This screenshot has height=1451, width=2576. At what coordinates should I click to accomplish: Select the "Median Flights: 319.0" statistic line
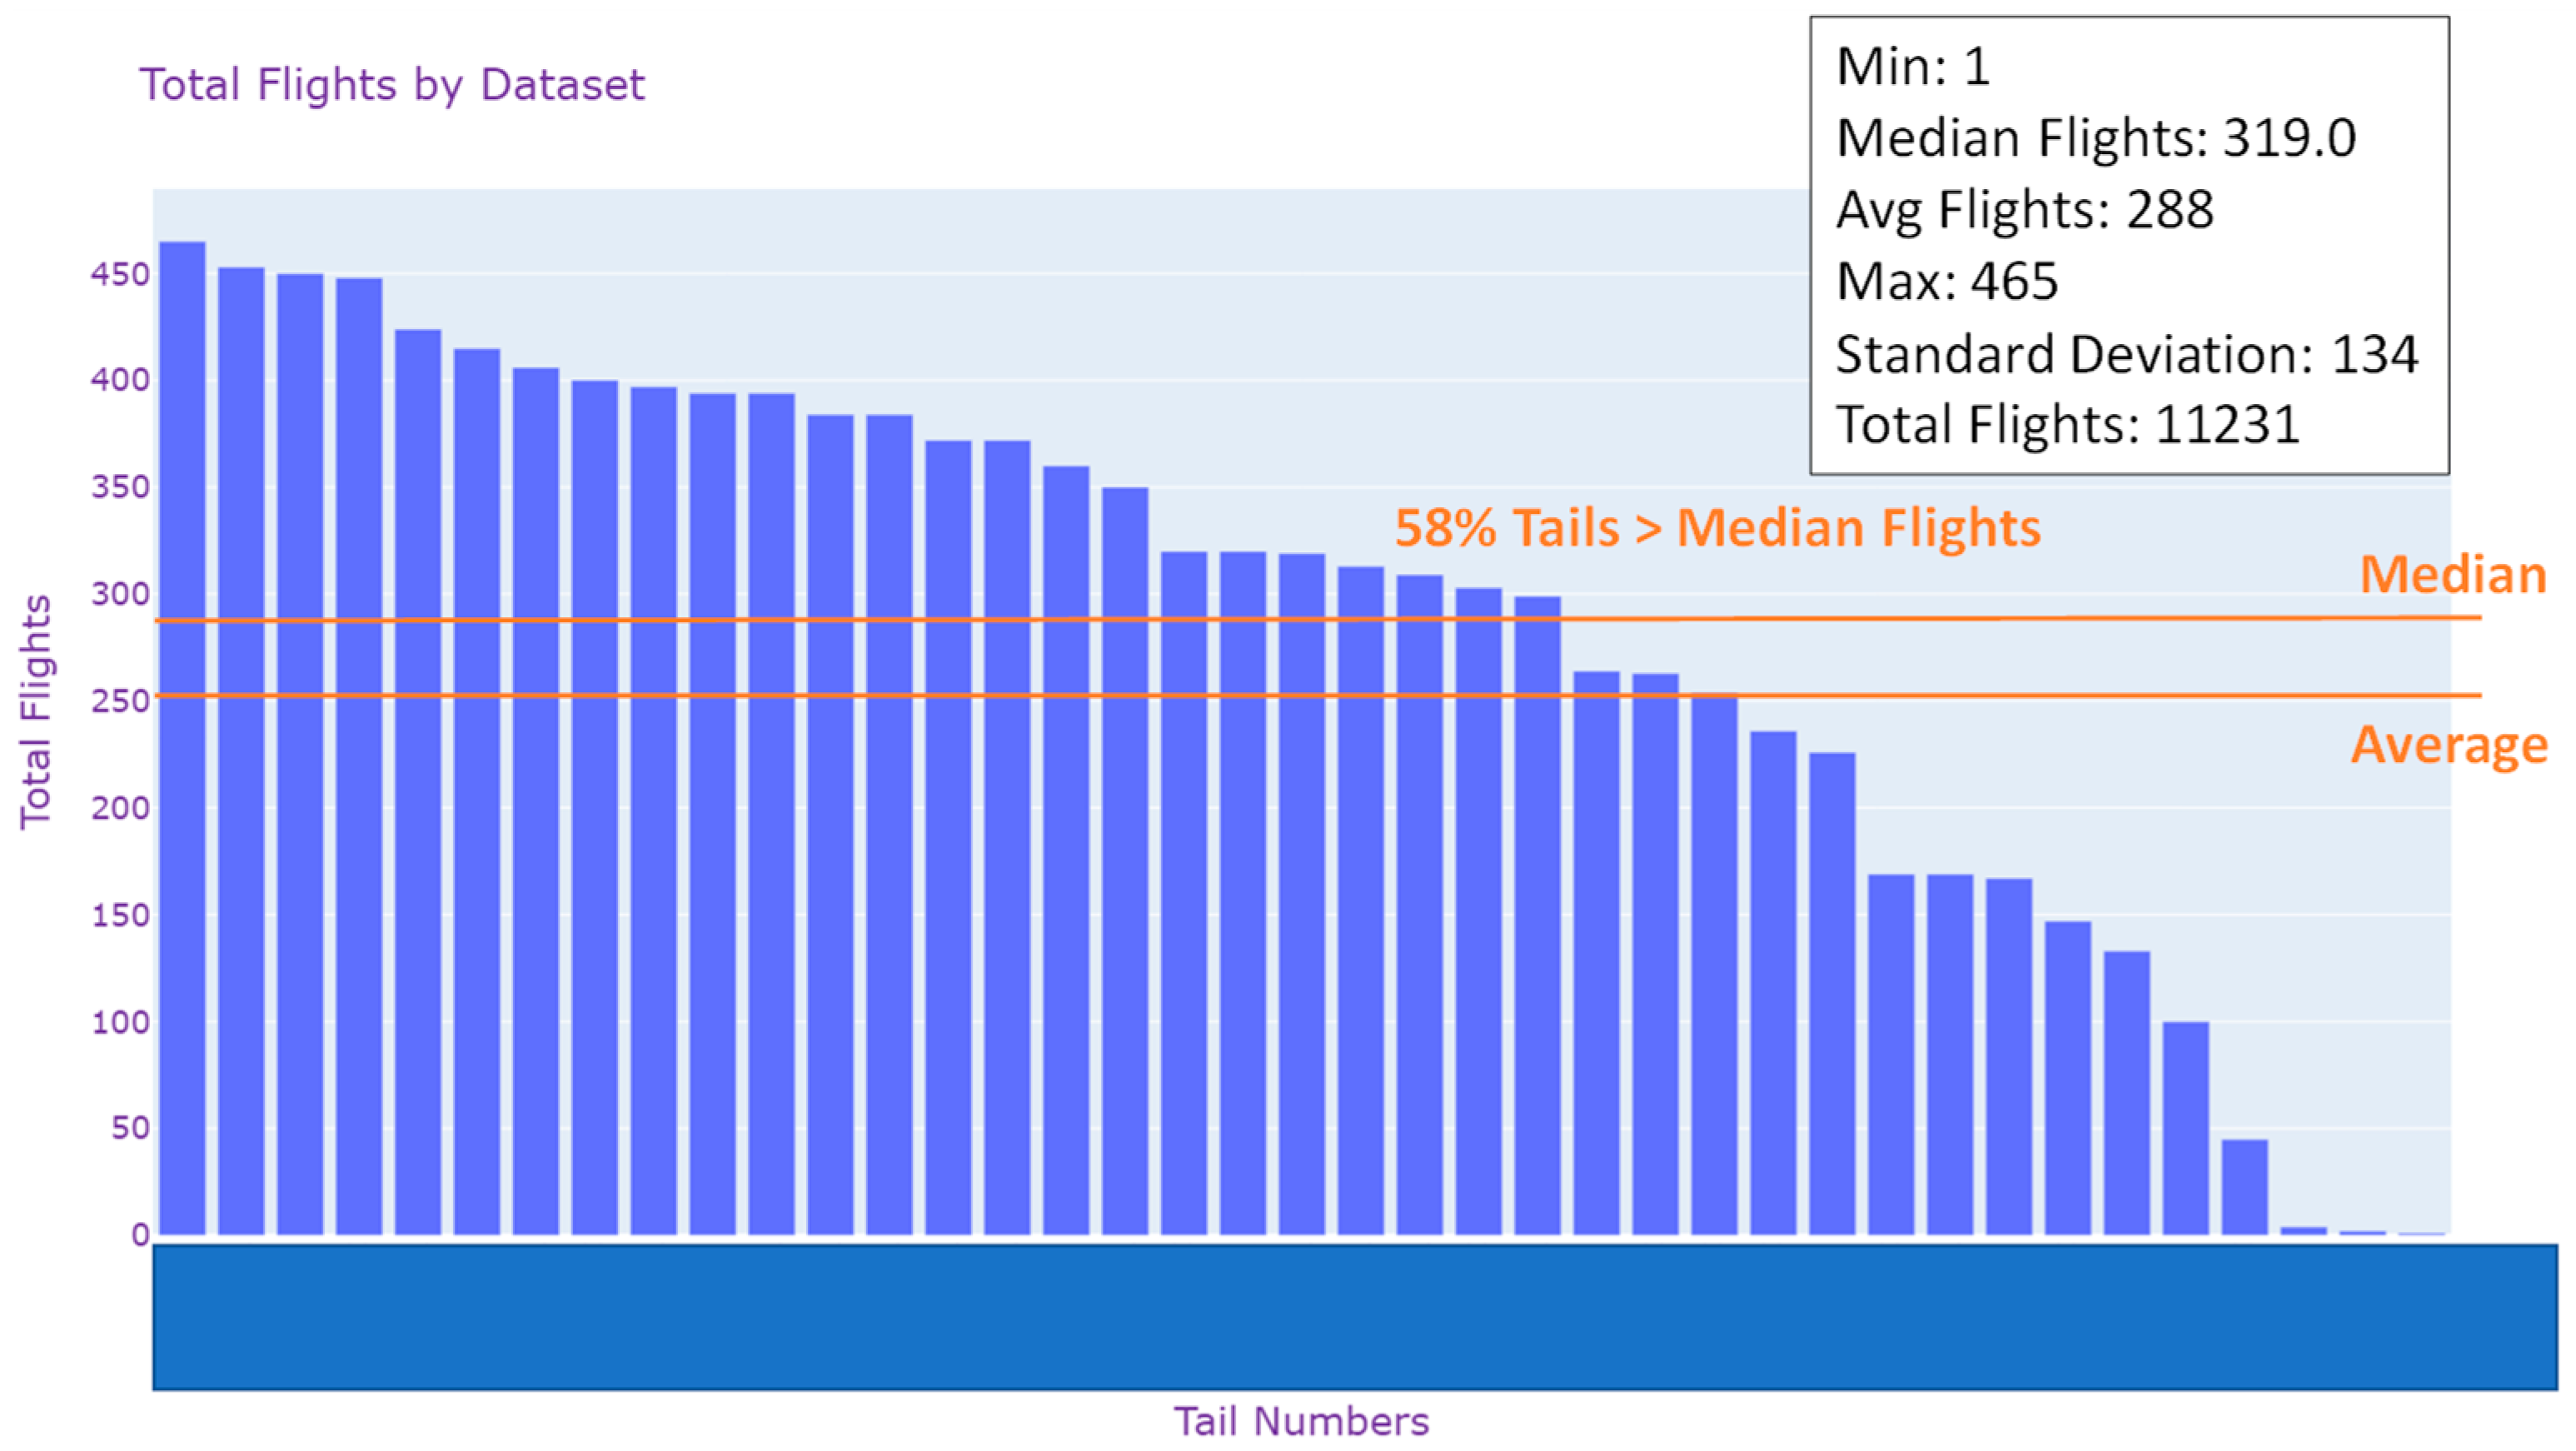click(x=2096, y=138)
